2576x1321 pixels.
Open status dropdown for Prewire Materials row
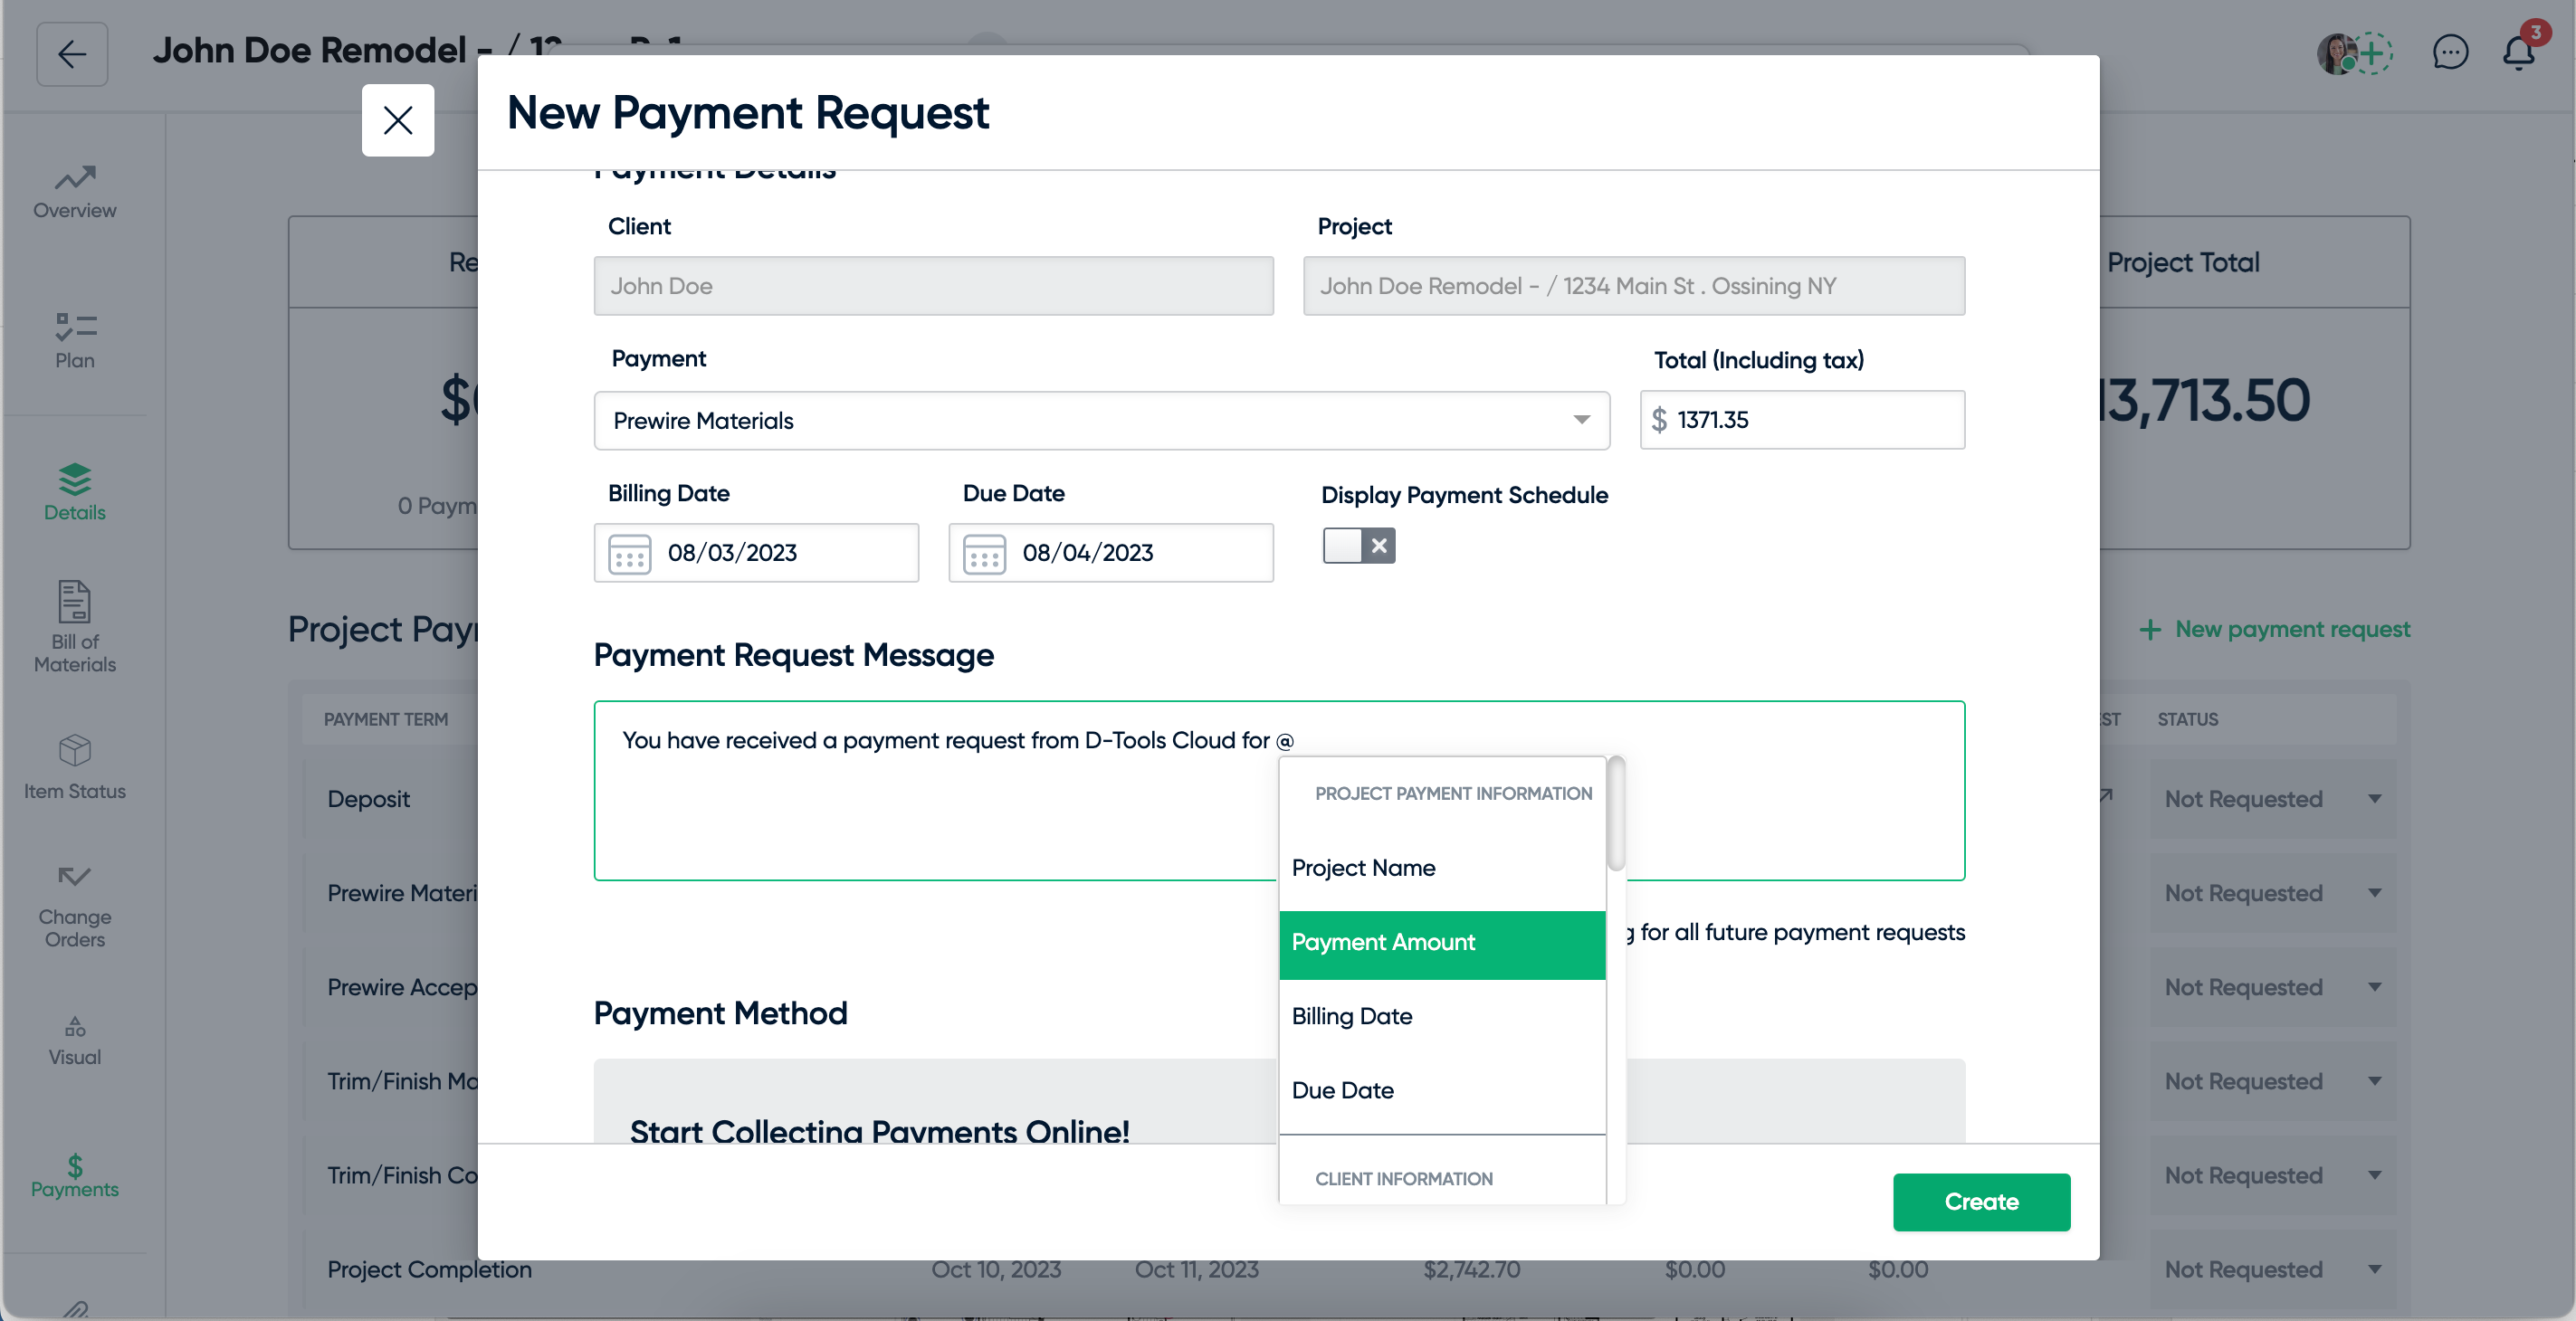[x=2272, y=893]
